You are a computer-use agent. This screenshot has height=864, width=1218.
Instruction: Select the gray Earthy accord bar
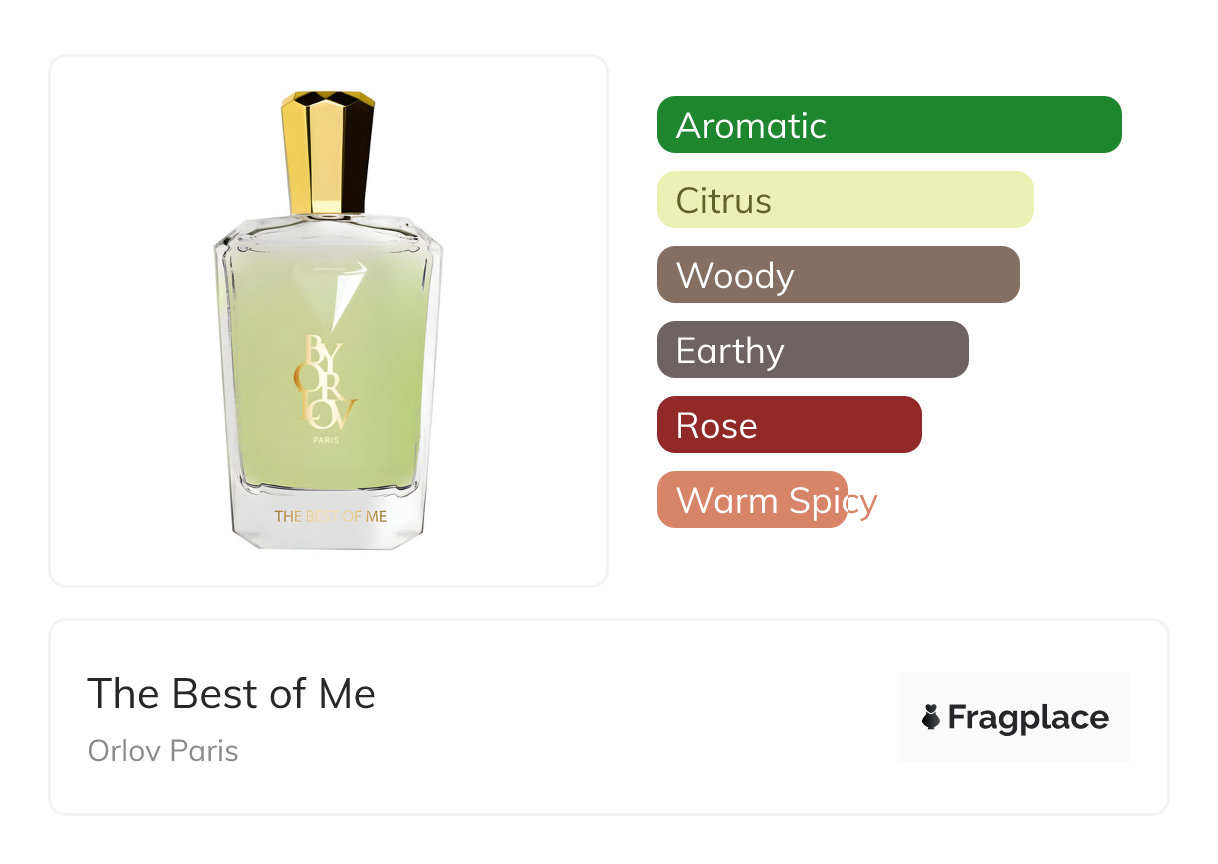coord(813,350)
